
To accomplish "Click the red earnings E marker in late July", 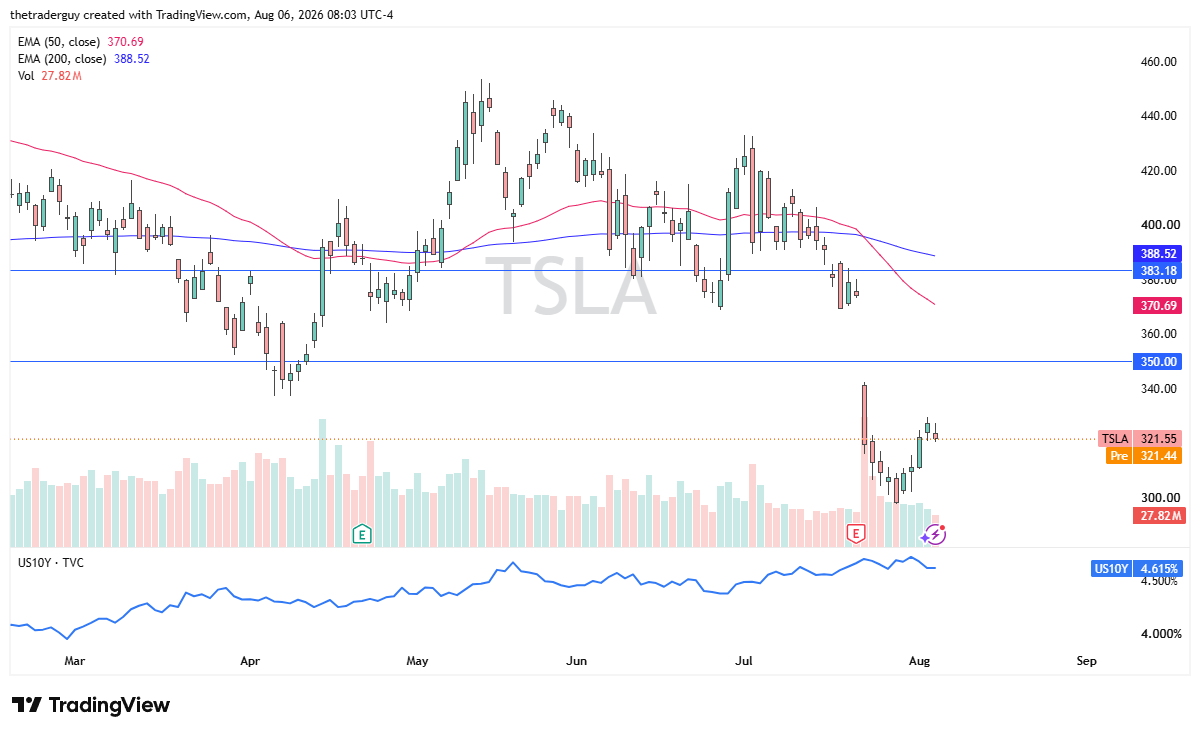I will point(855,534).
